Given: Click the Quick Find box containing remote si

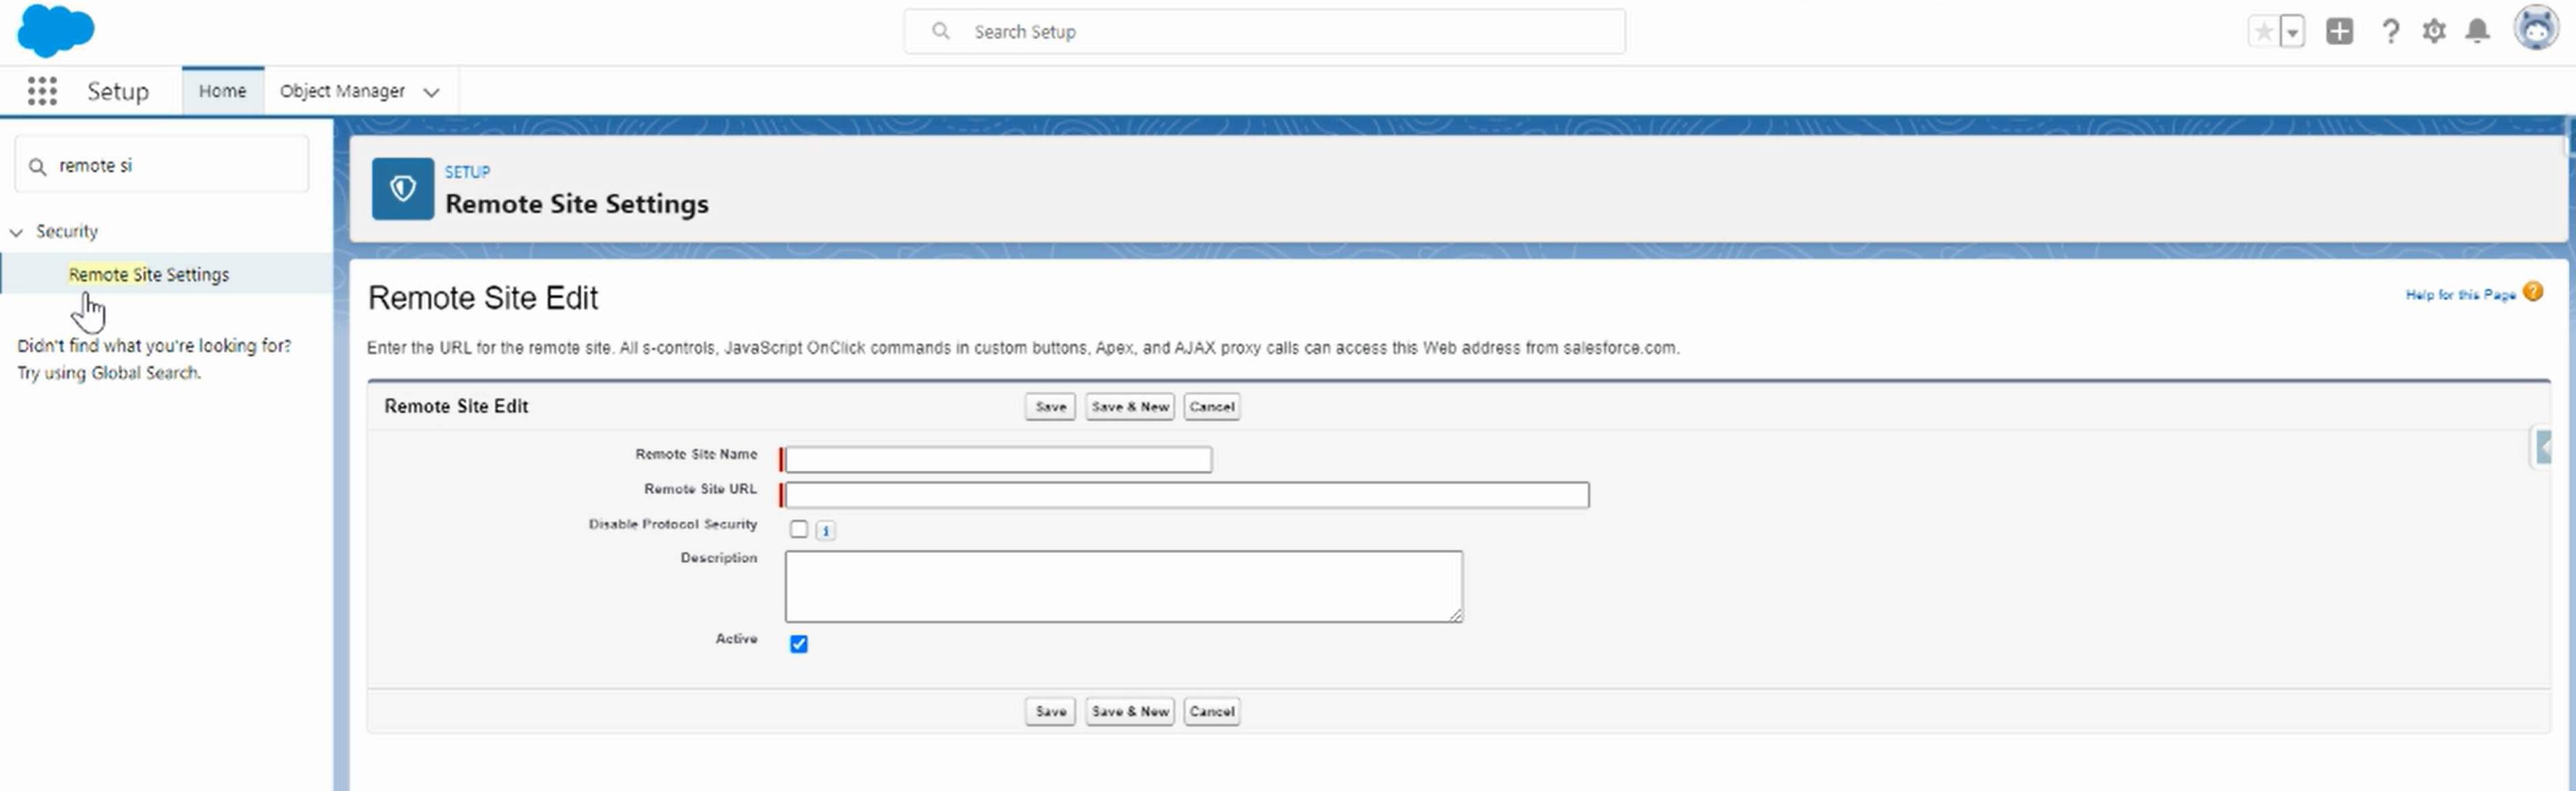Looking at the screenshot, I should coord(161,165).
